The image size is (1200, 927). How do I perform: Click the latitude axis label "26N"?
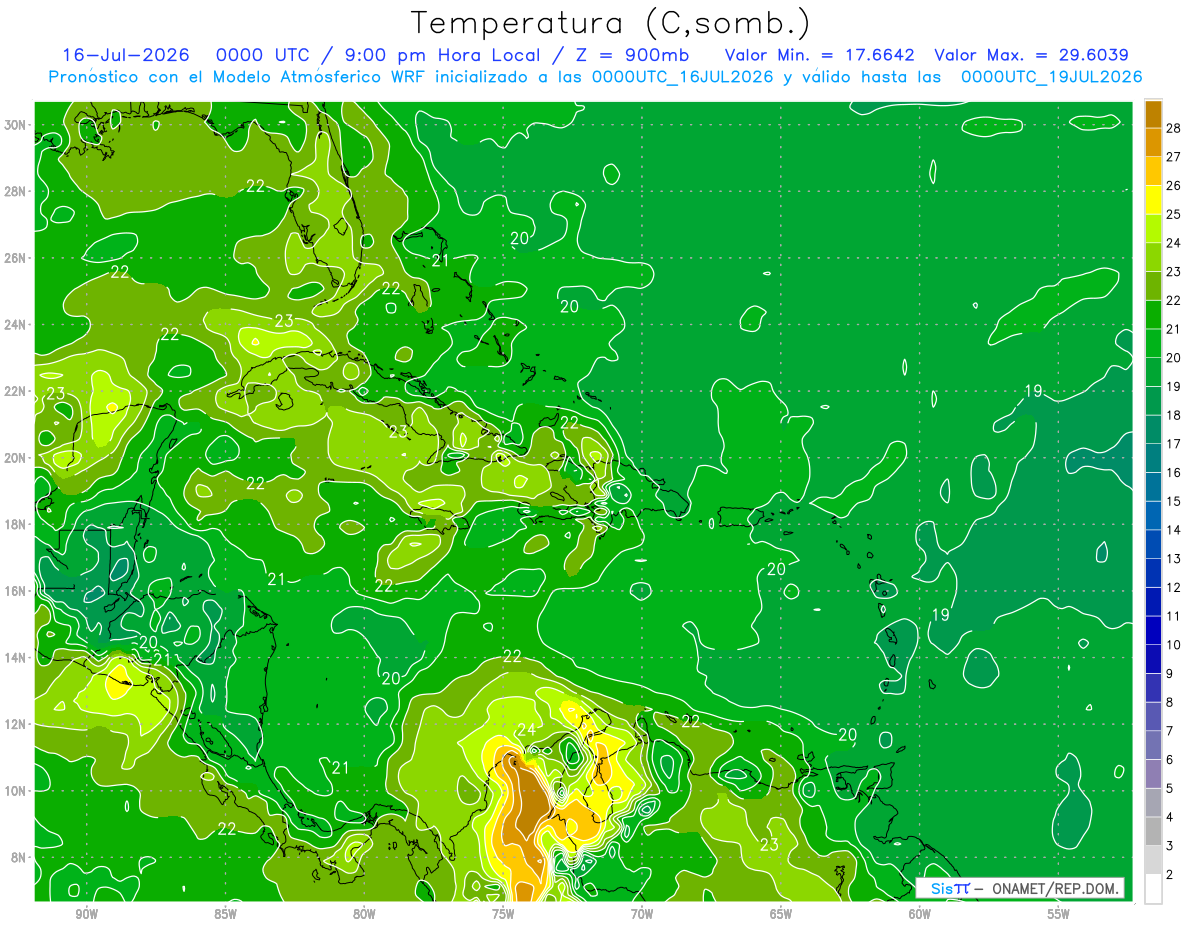pyautogui.click(x=16, y=258)
